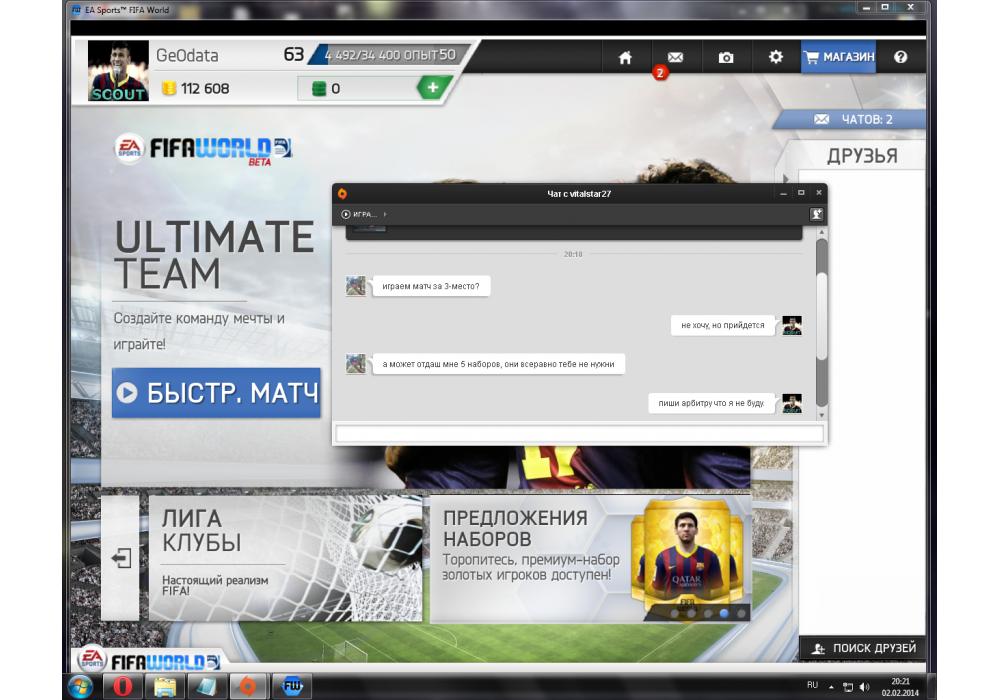Image resolution: width=1000 pixels, height=700 pixels.
Task: Expand the ИГРА... dropdown in chat
Action: click(x=364, y=214)
